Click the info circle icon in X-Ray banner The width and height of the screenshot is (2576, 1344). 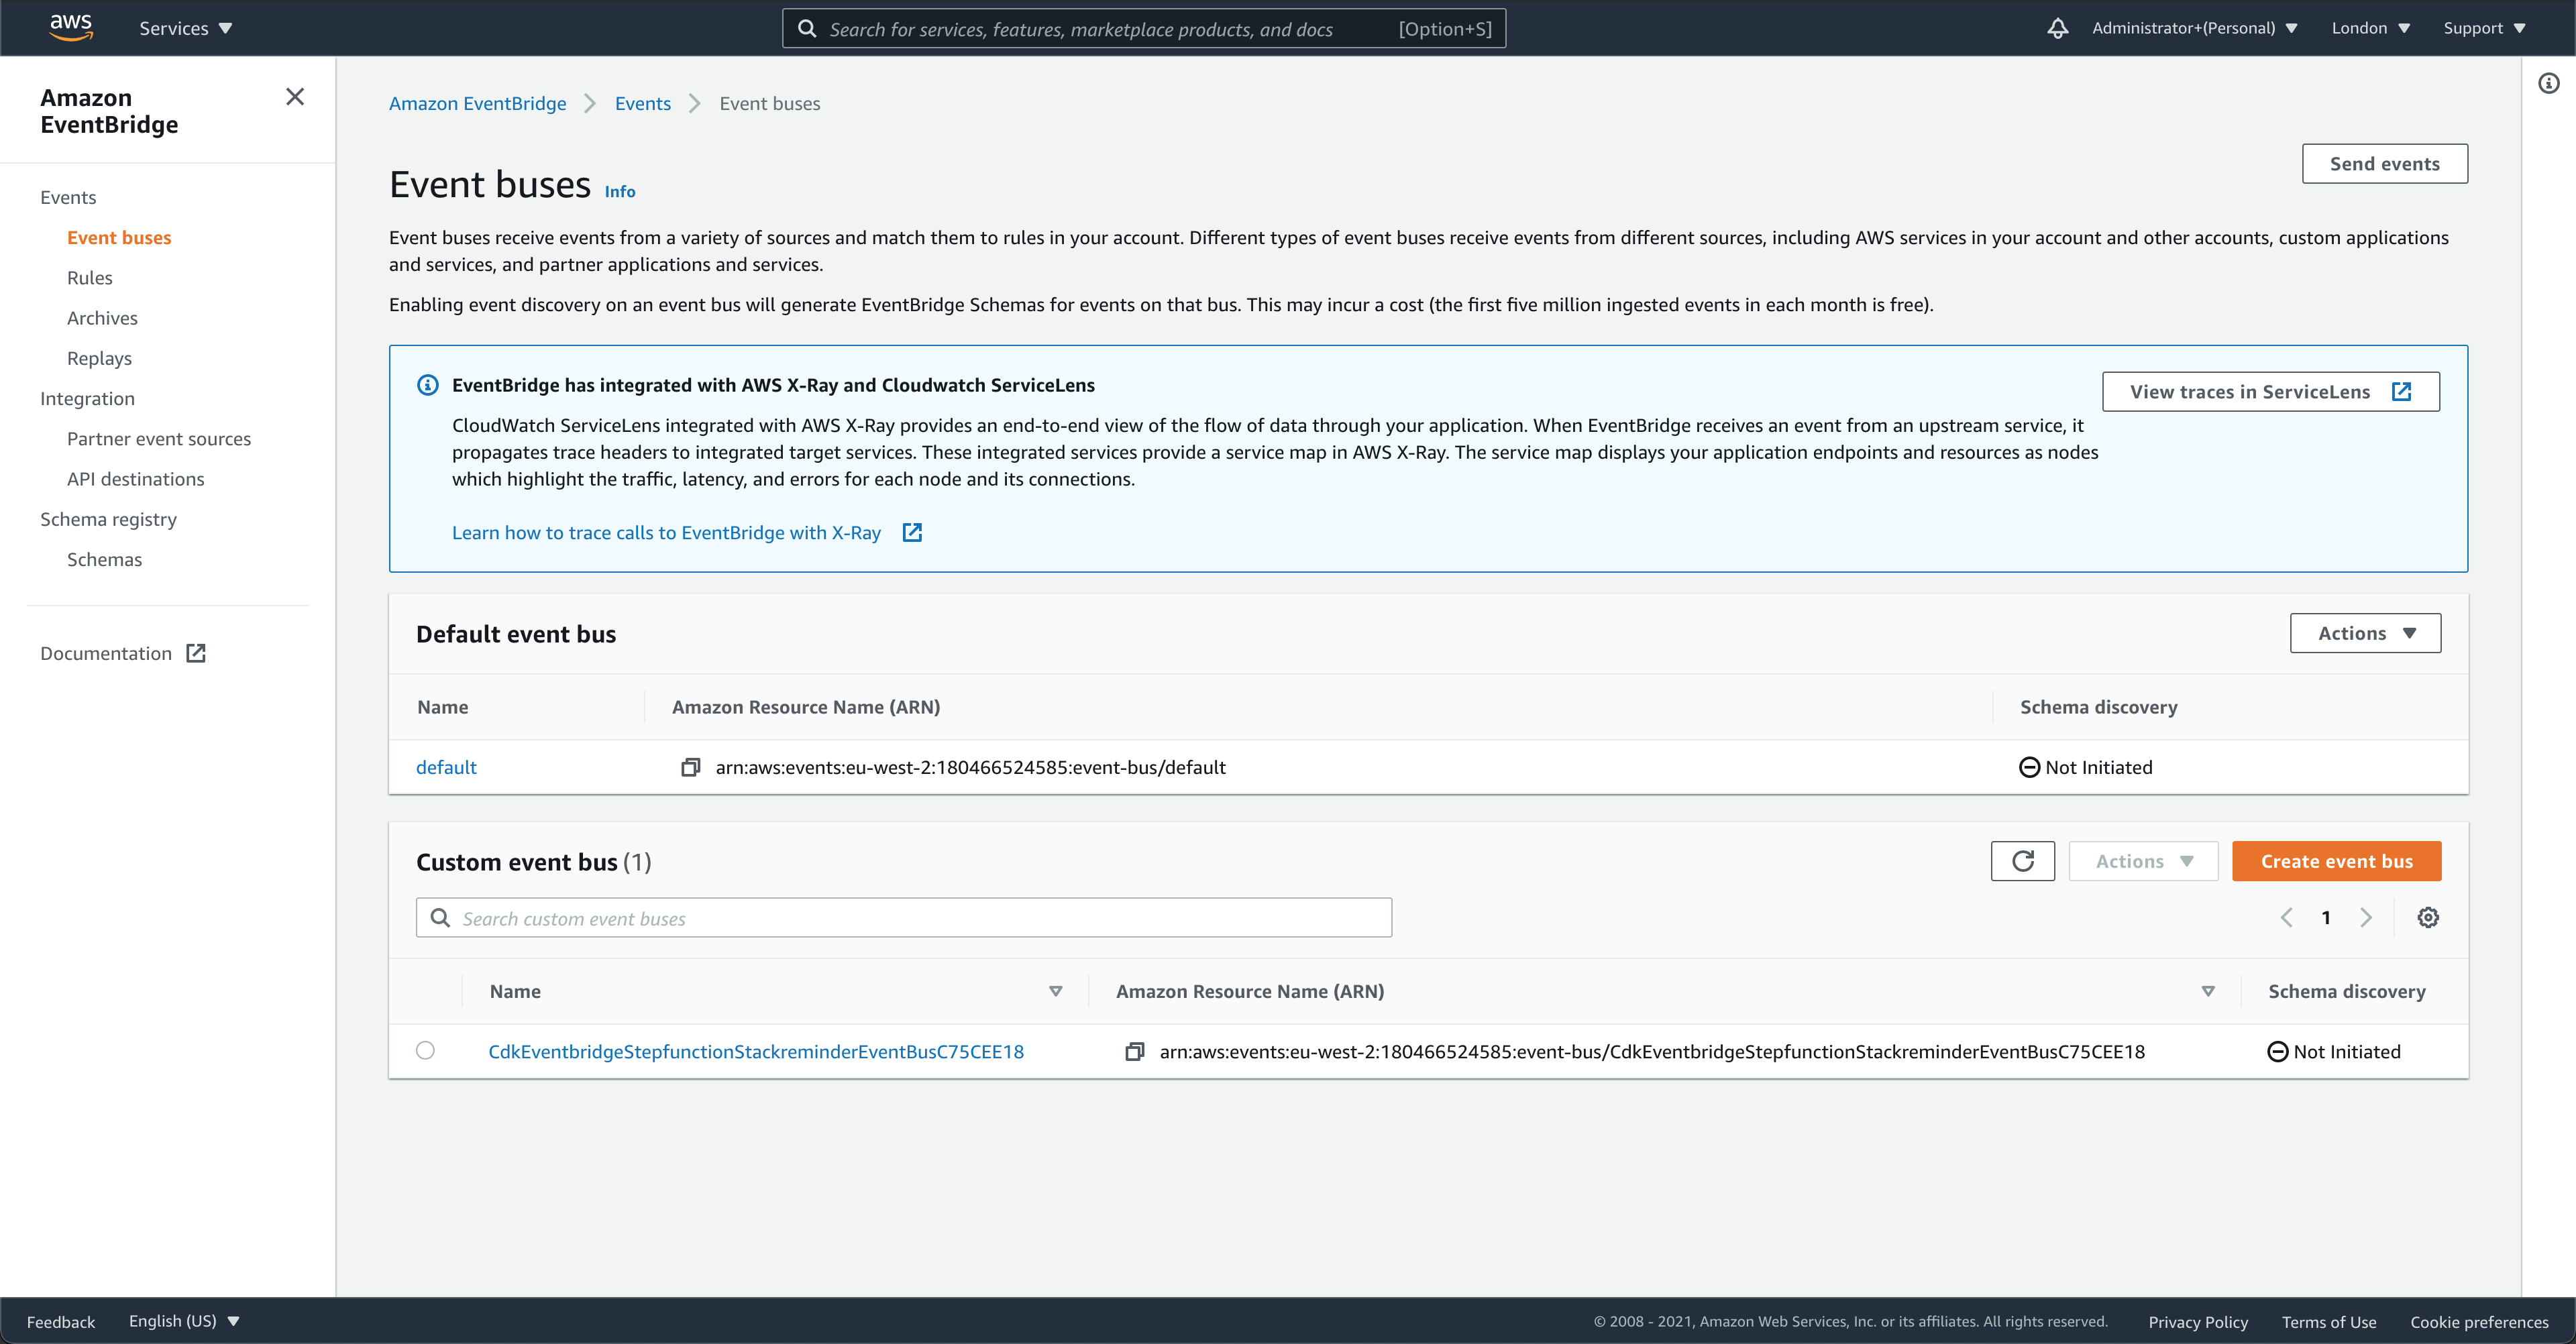click(428, 385)
